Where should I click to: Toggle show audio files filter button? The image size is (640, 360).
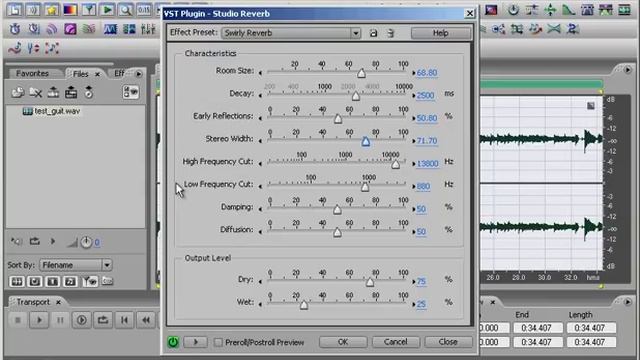17,281
